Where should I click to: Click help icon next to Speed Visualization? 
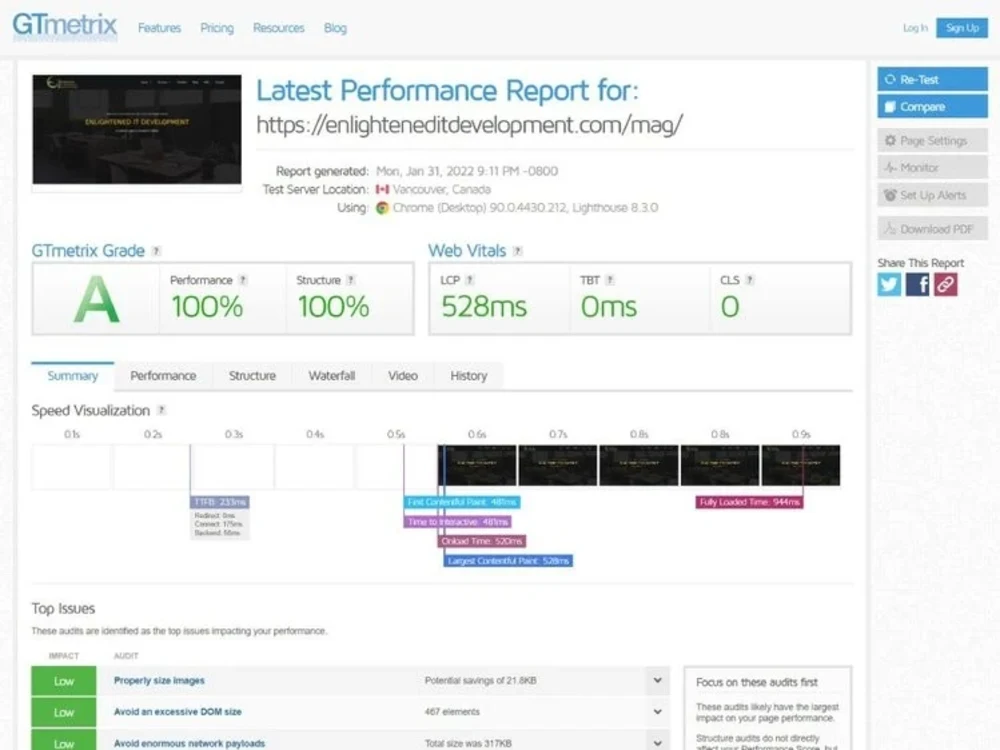coord(161,410)
